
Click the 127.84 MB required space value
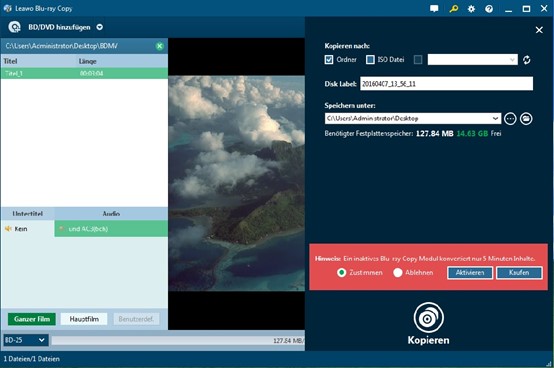(x=435, y=133)
